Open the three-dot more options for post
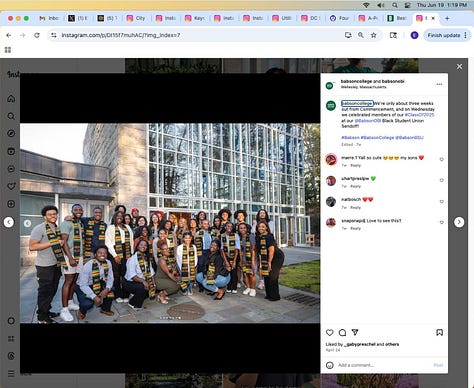The width and height of the screenshot is (474, 388). (439, 84)
